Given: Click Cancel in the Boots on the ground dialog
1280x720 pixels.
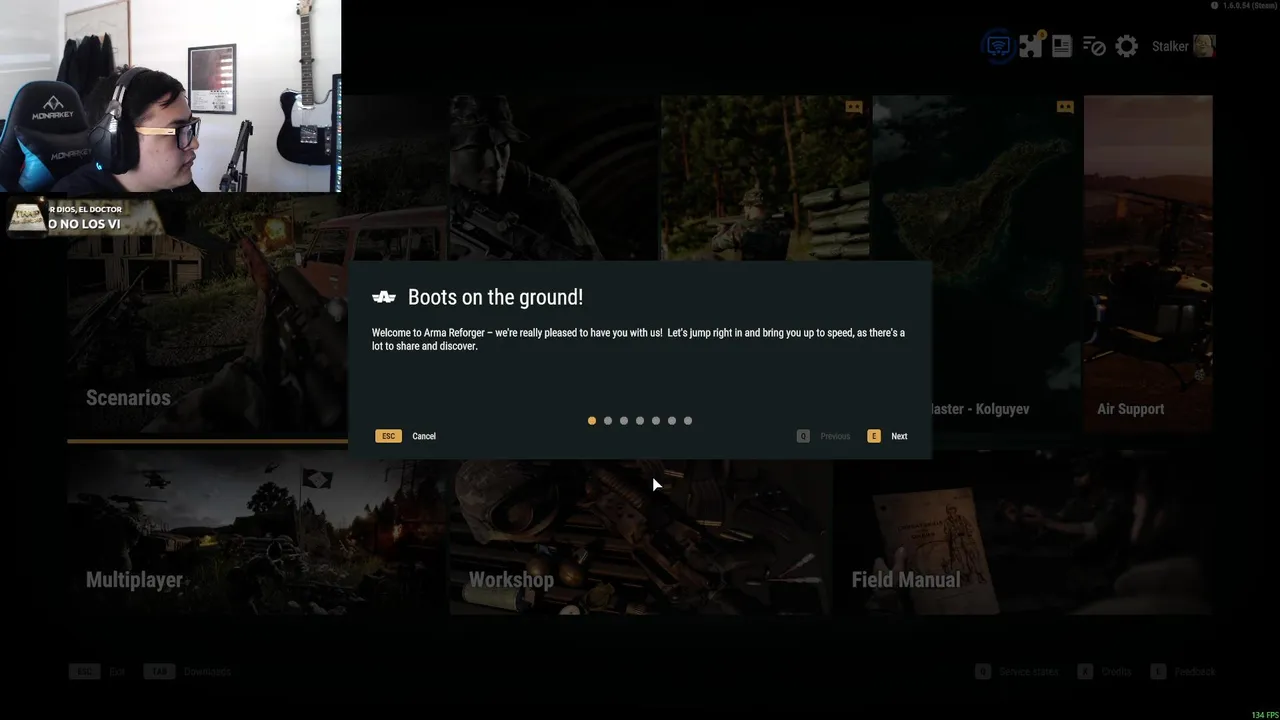Looking at the screenshot, I should [x=424, y=436].
